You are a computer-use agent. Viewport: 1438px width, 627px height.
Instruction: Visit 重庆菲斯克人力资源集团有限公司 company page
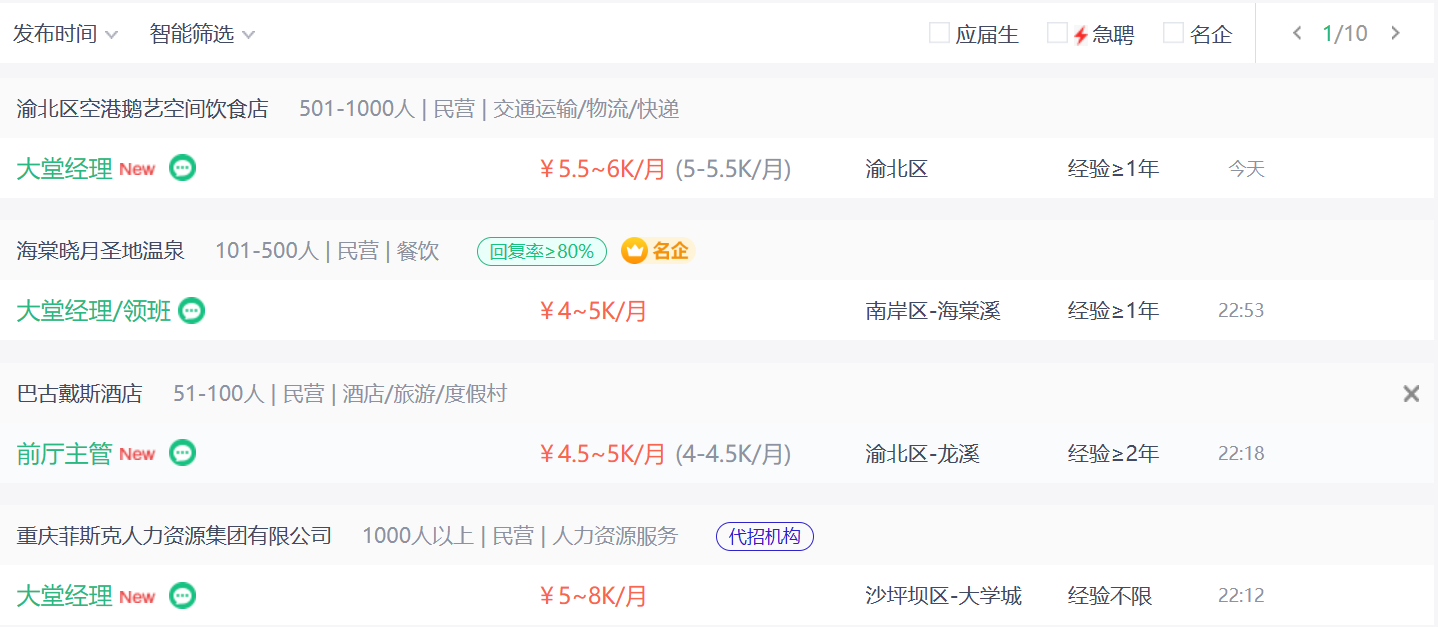tap(174, 536)
